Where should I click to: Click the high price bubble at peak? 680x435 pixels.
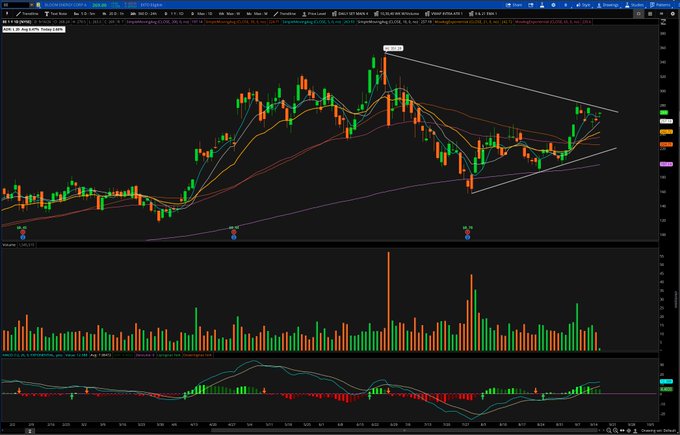point(393,49)
